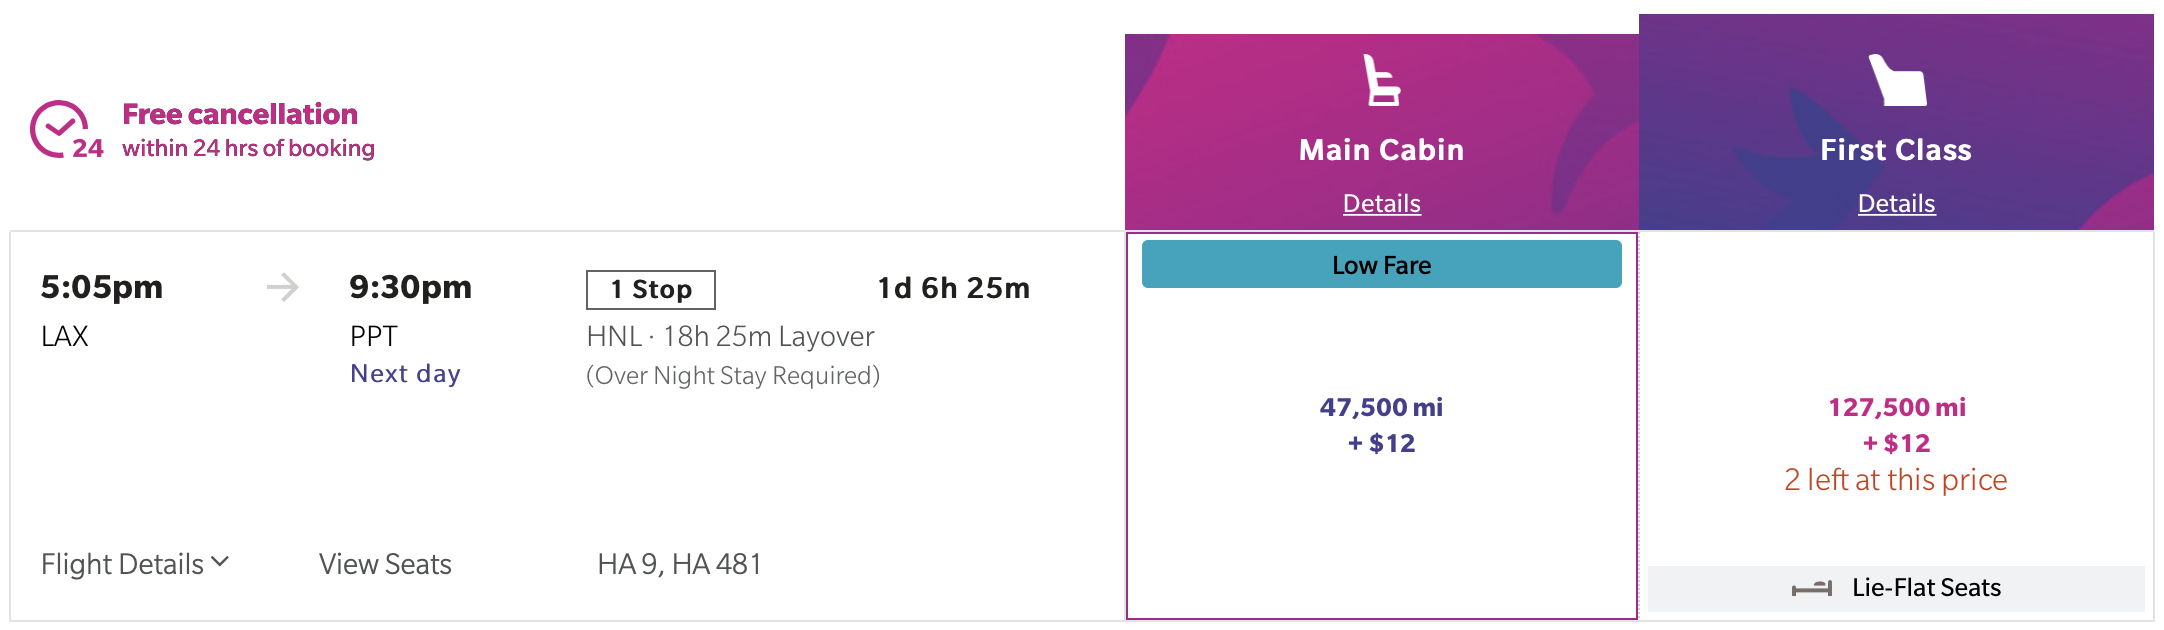Viewport: 2164px width, 630px height.
Task: Open View Seats for flights HA 9, HA 481
Action: 385,563
